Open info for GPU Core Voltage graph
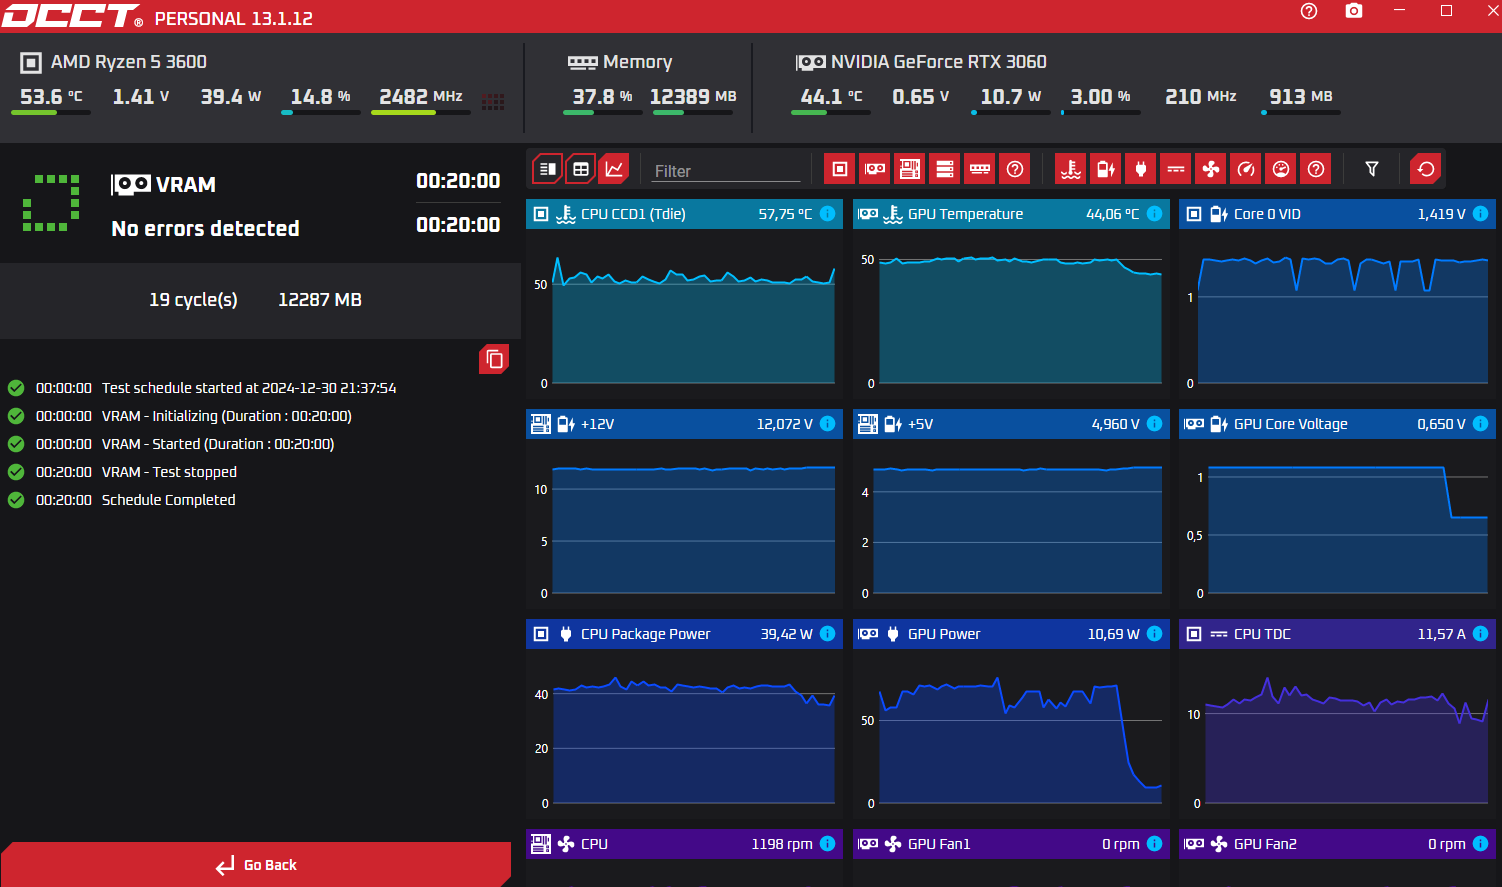This screenshot has width=1502, height=887. coord(1481,424)
